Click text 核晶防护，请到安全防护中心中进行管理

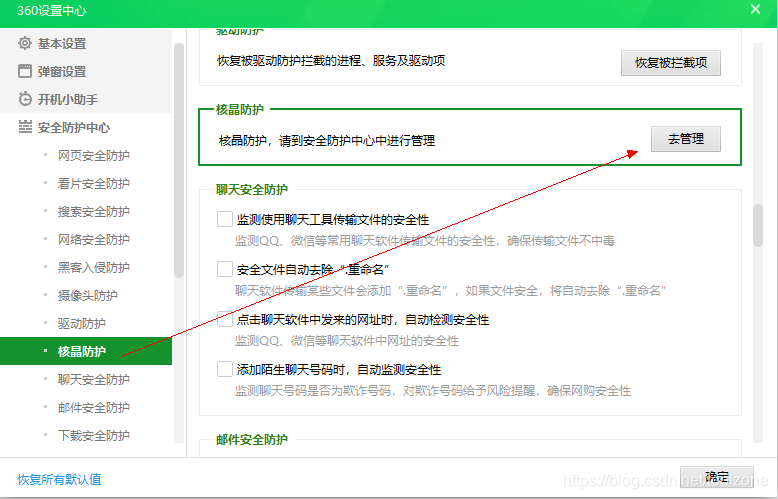click(327, 140)
